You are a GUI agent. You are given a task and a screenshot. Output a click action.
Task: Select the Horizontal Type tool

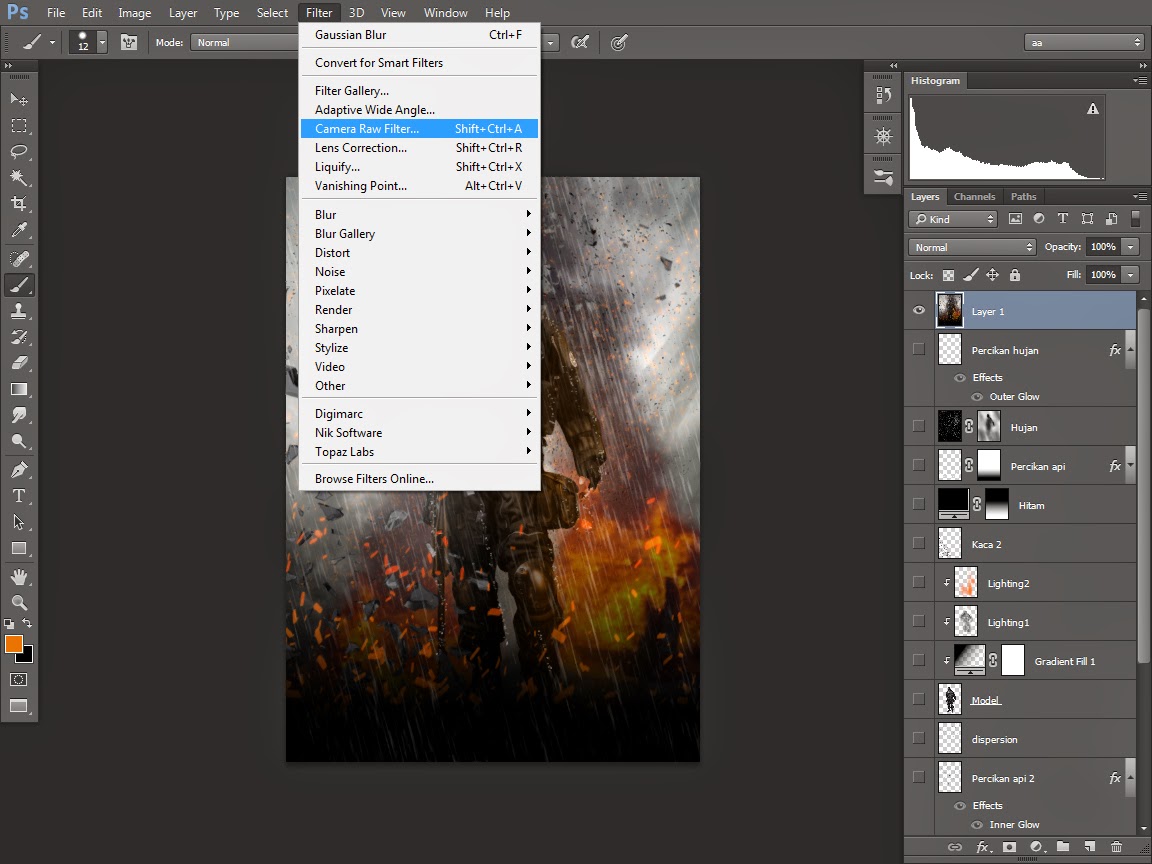(19, 496)
